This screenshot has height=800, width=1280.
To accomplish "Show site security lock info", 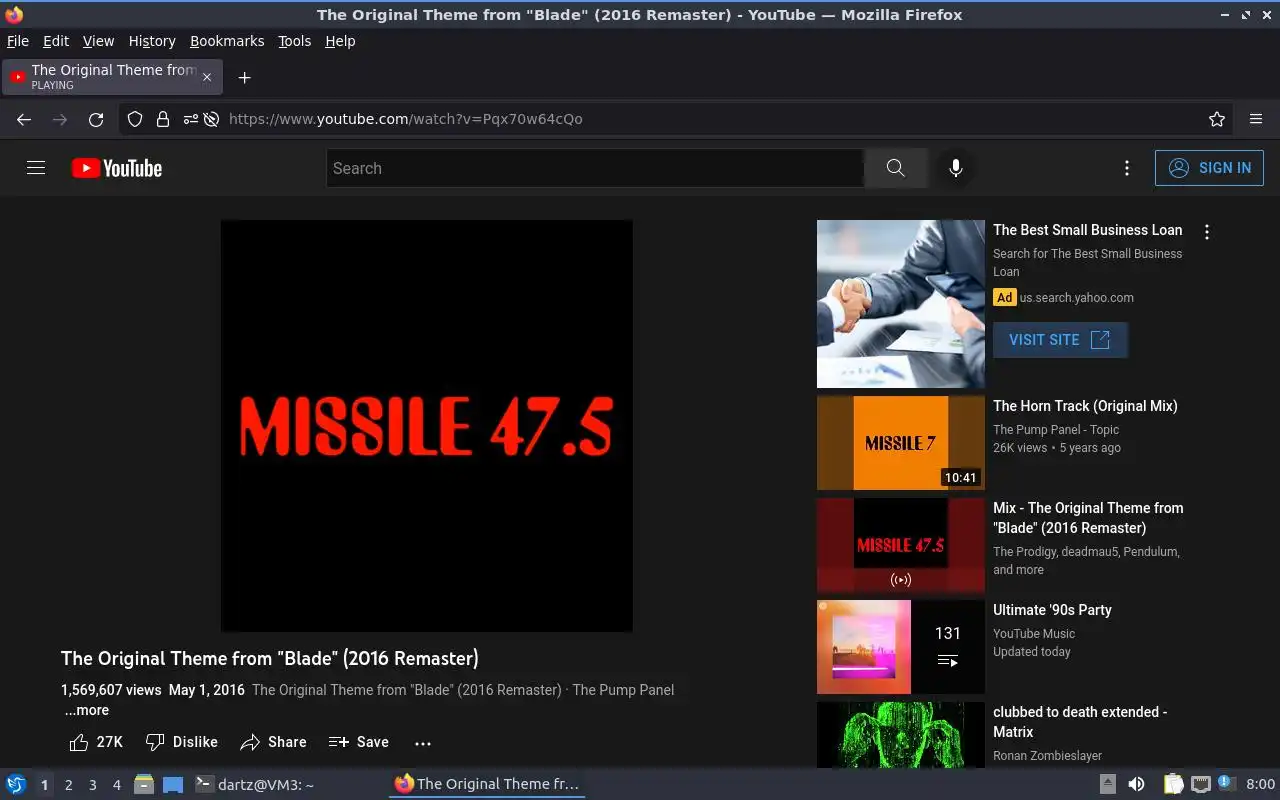I will [x=162, y=119].
